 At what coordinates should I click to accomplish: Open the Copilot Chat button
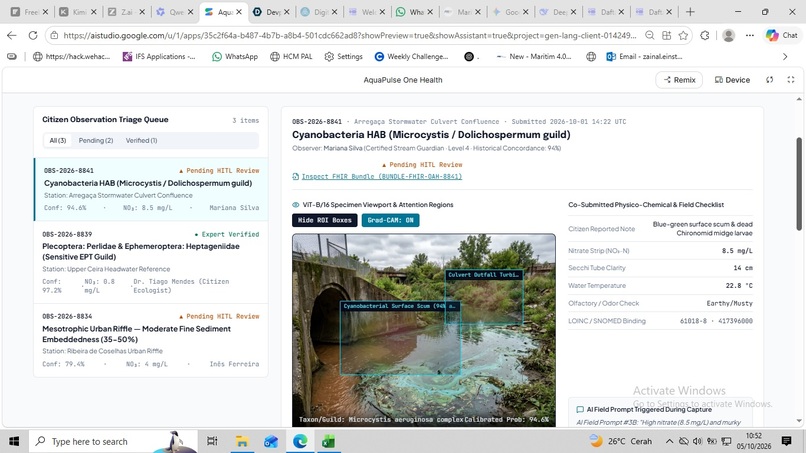[782, 35]
